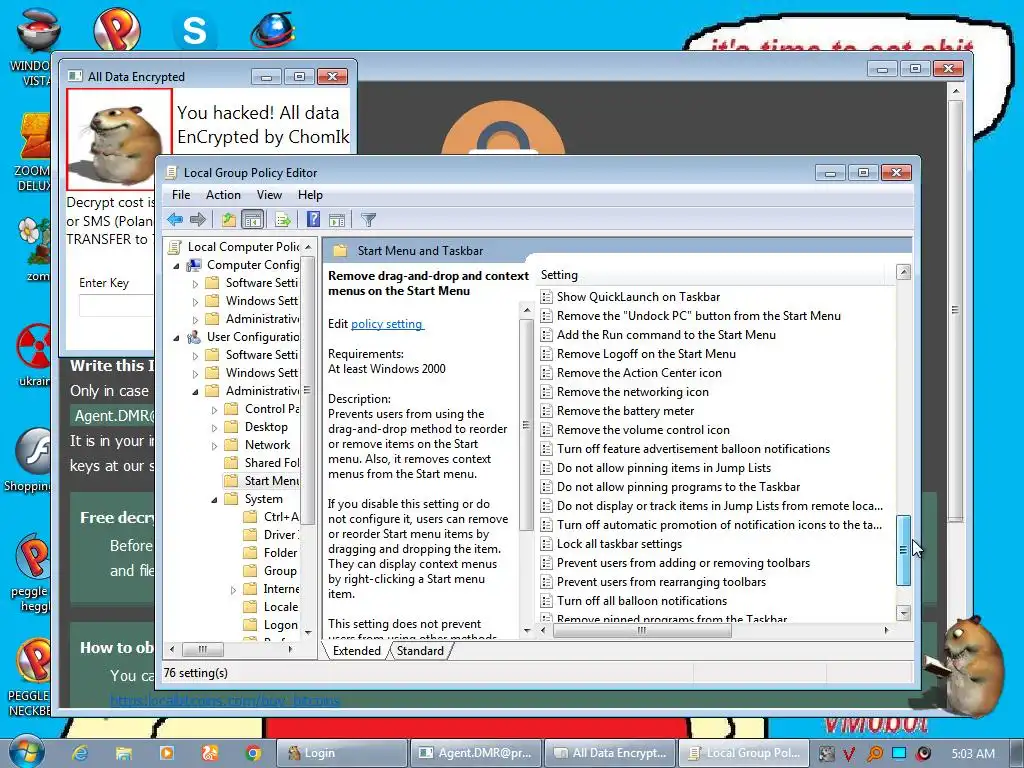Click the Show/Hide action pane icon

(337, 220)
